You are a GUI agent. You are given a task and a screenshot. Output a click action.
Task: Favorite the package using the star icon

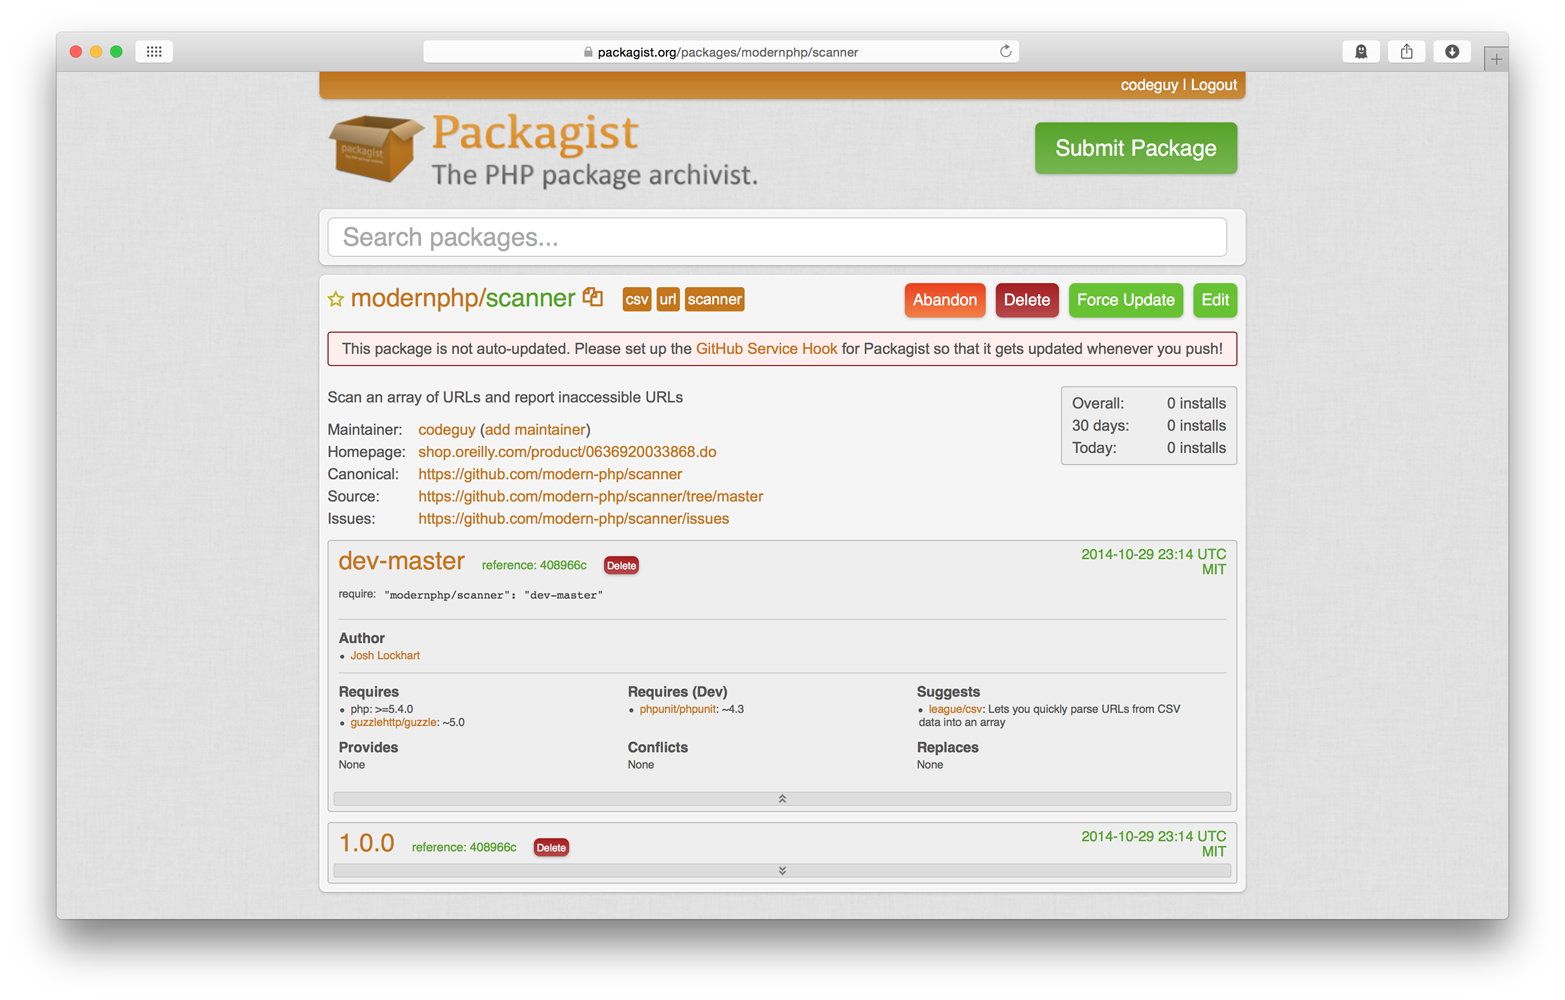335,298
